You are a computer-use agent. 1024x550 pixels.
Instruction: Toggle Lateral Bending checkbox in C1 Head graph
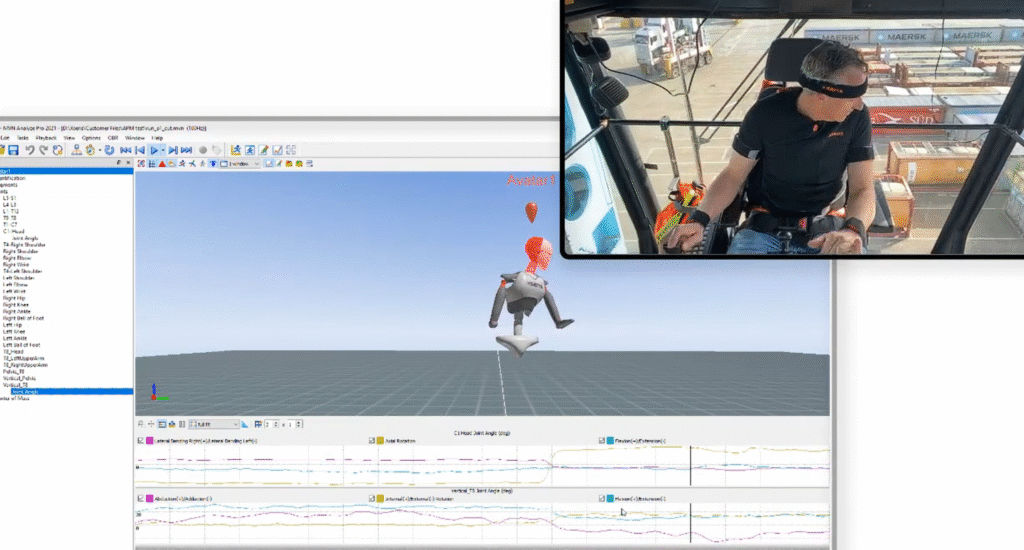tap(139, 441)
